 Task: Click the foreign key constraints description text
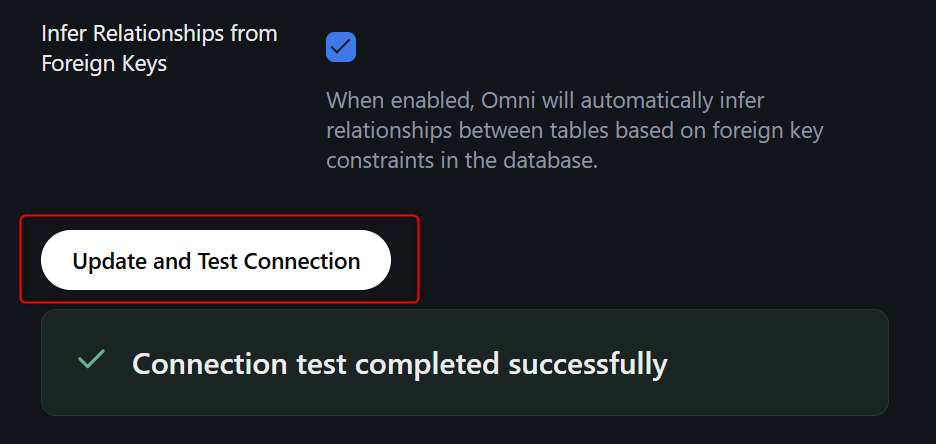[574, 130]
